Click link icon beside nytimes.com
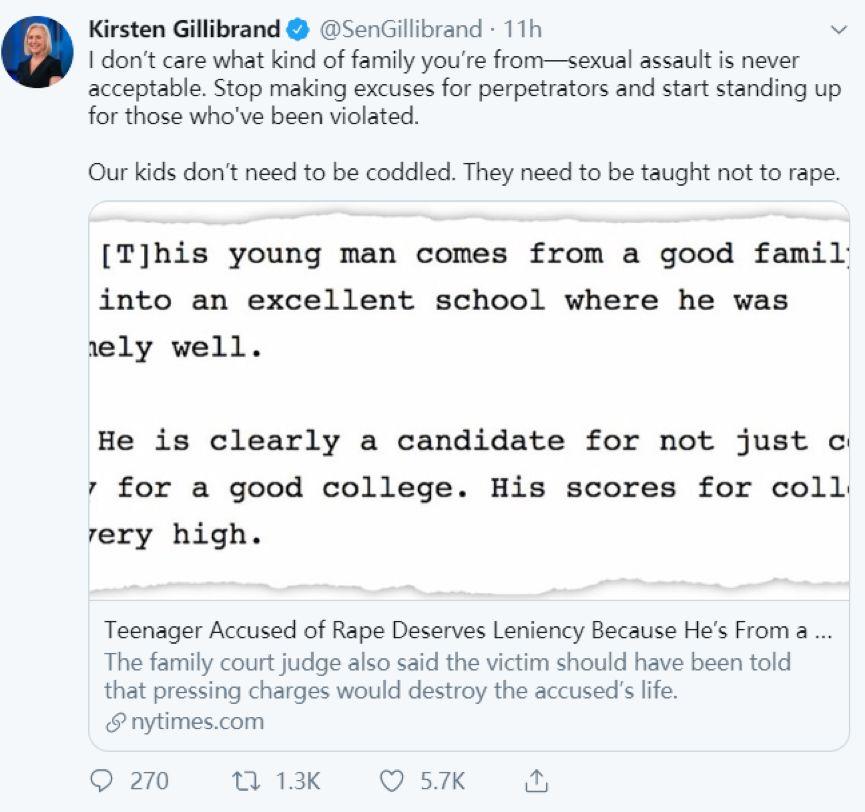This screenshot has width=865, height=812. tap(113, 721)
